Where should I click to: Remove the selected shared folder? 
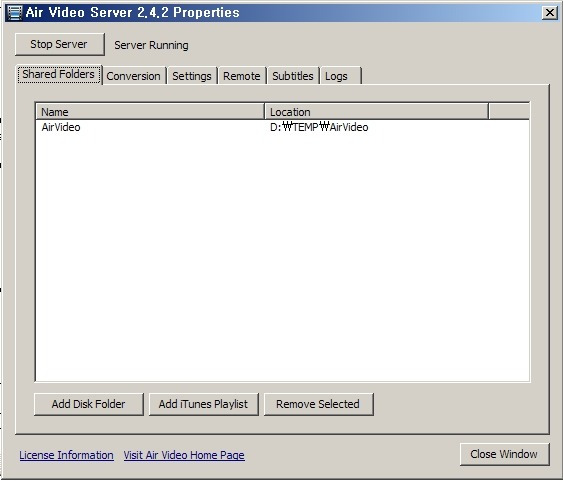click(x=318, y=404)
